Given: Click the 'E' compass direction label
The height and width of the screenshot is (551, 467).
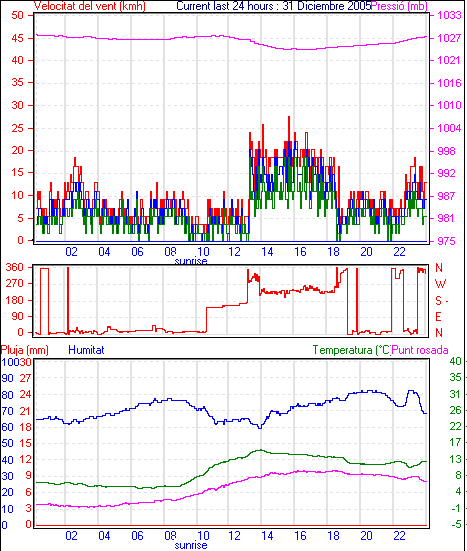Looking at the screenshot, I should coord(438,317).
